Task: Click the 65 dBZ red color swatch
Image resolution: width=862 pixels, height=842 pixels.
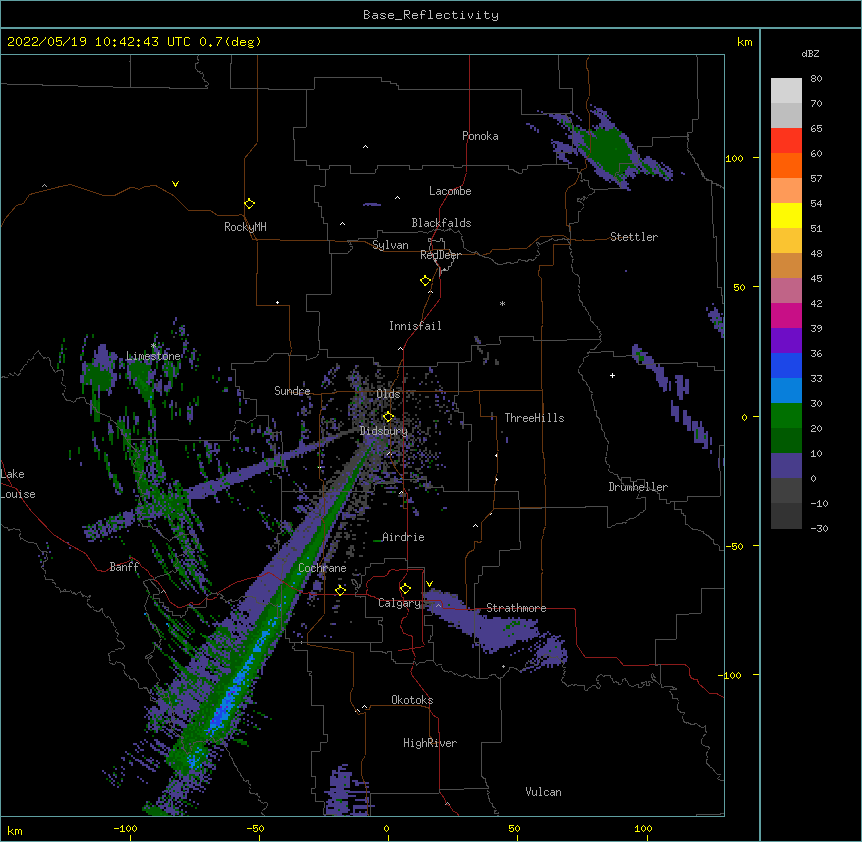Action: 786,141
